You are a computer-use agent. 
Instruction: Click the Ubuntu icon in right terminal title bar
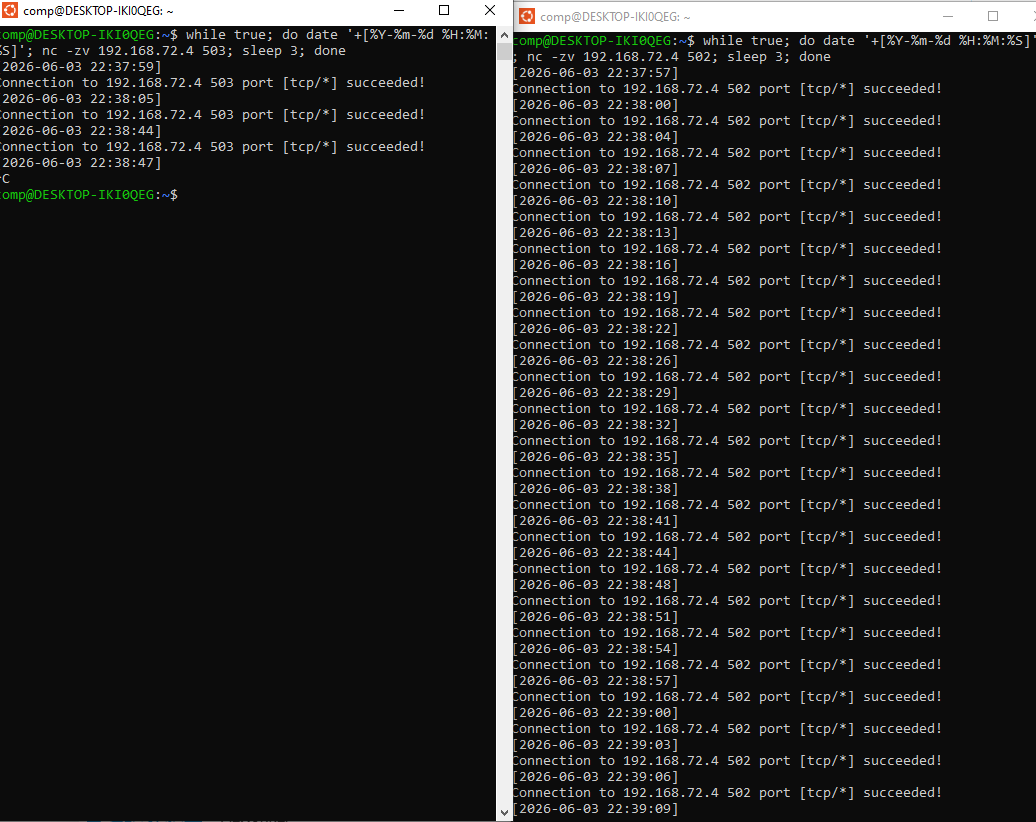click(527, 17)
